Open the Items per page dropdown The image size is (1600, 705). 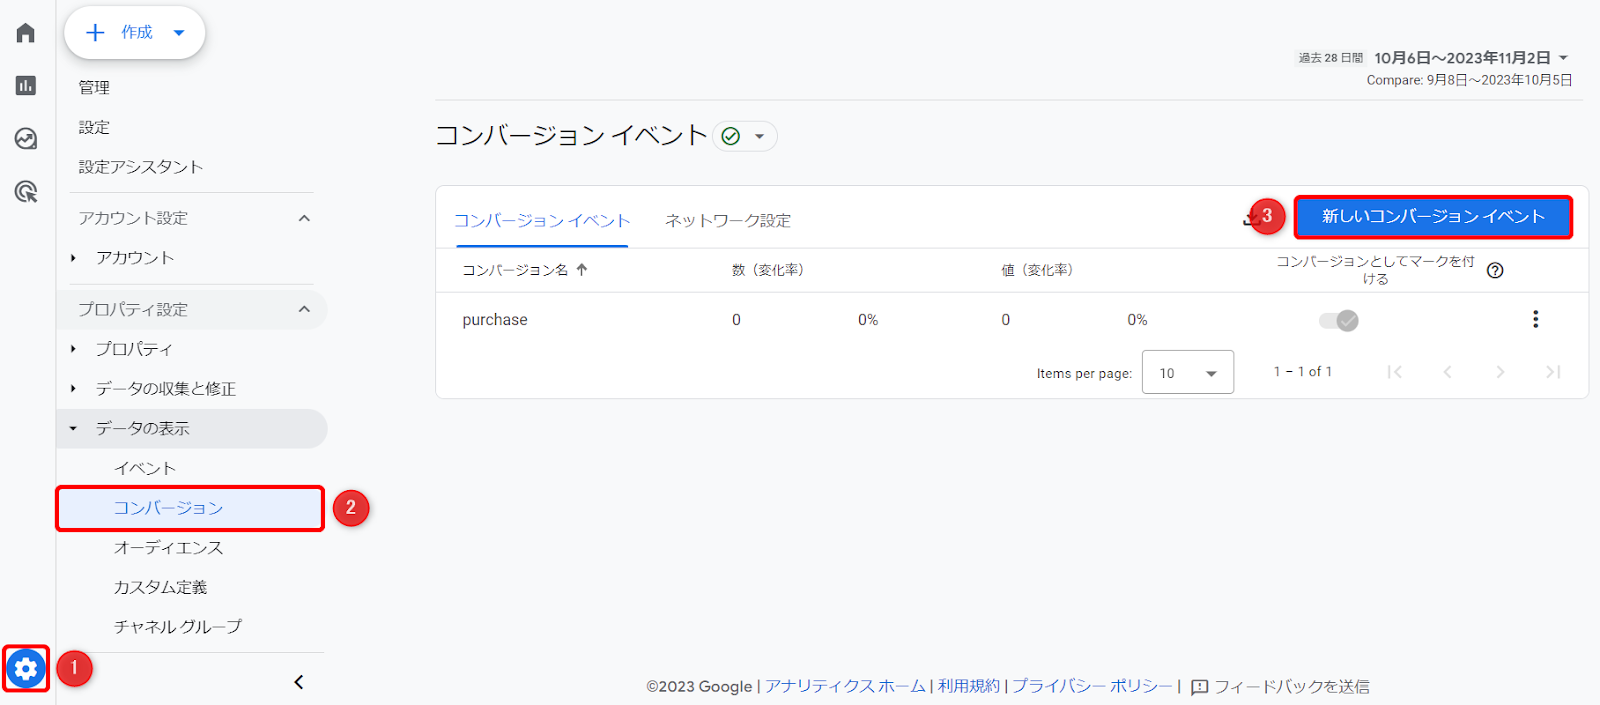pos(1187,373)
